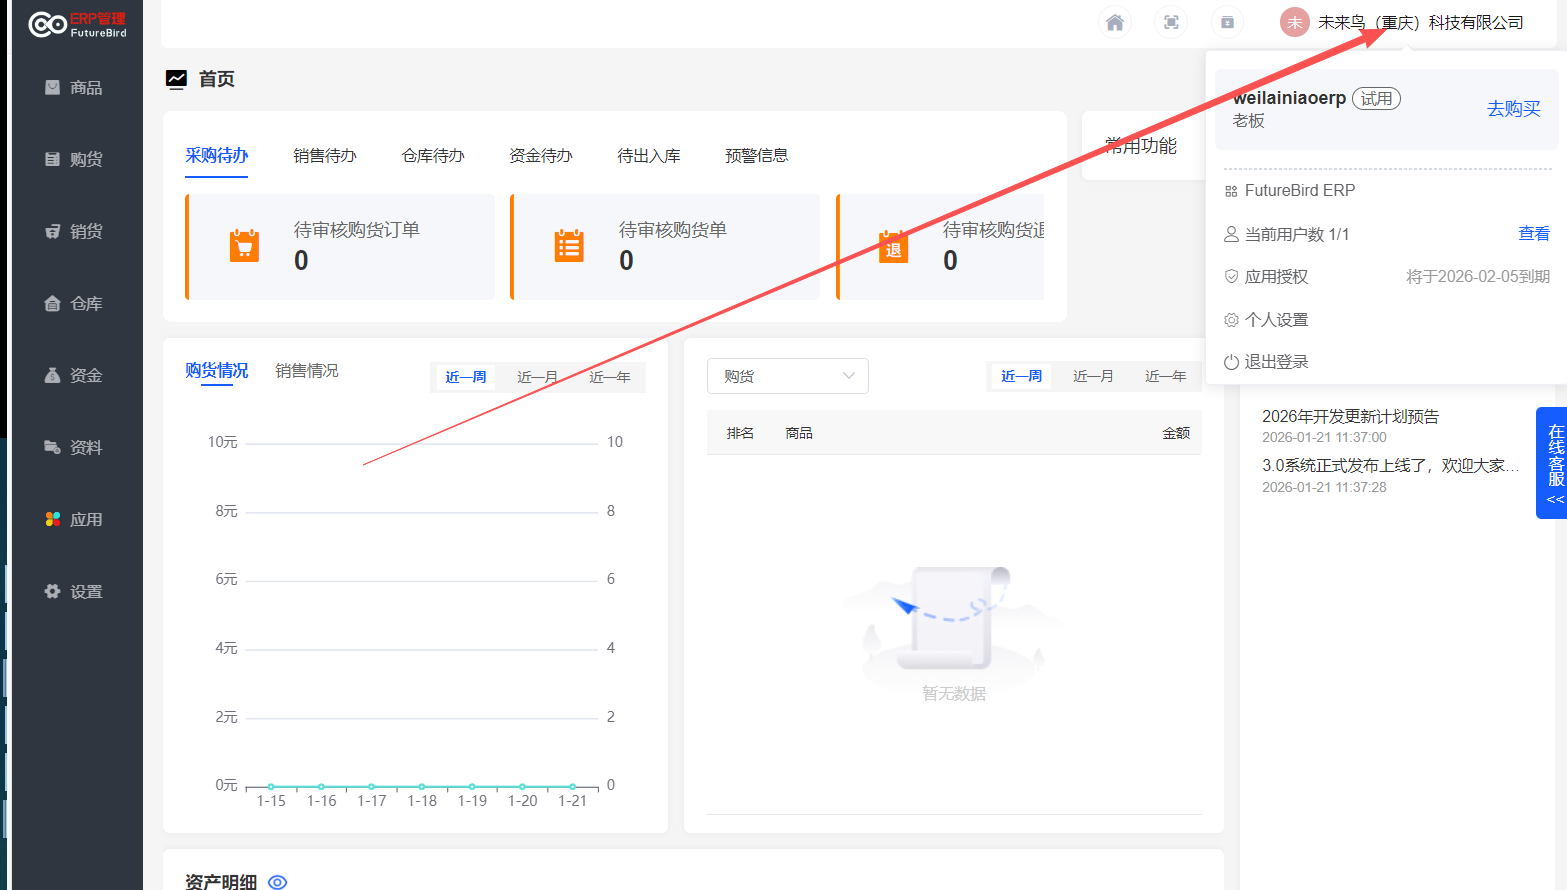Click the 去购买 link

click(1513, 109)
